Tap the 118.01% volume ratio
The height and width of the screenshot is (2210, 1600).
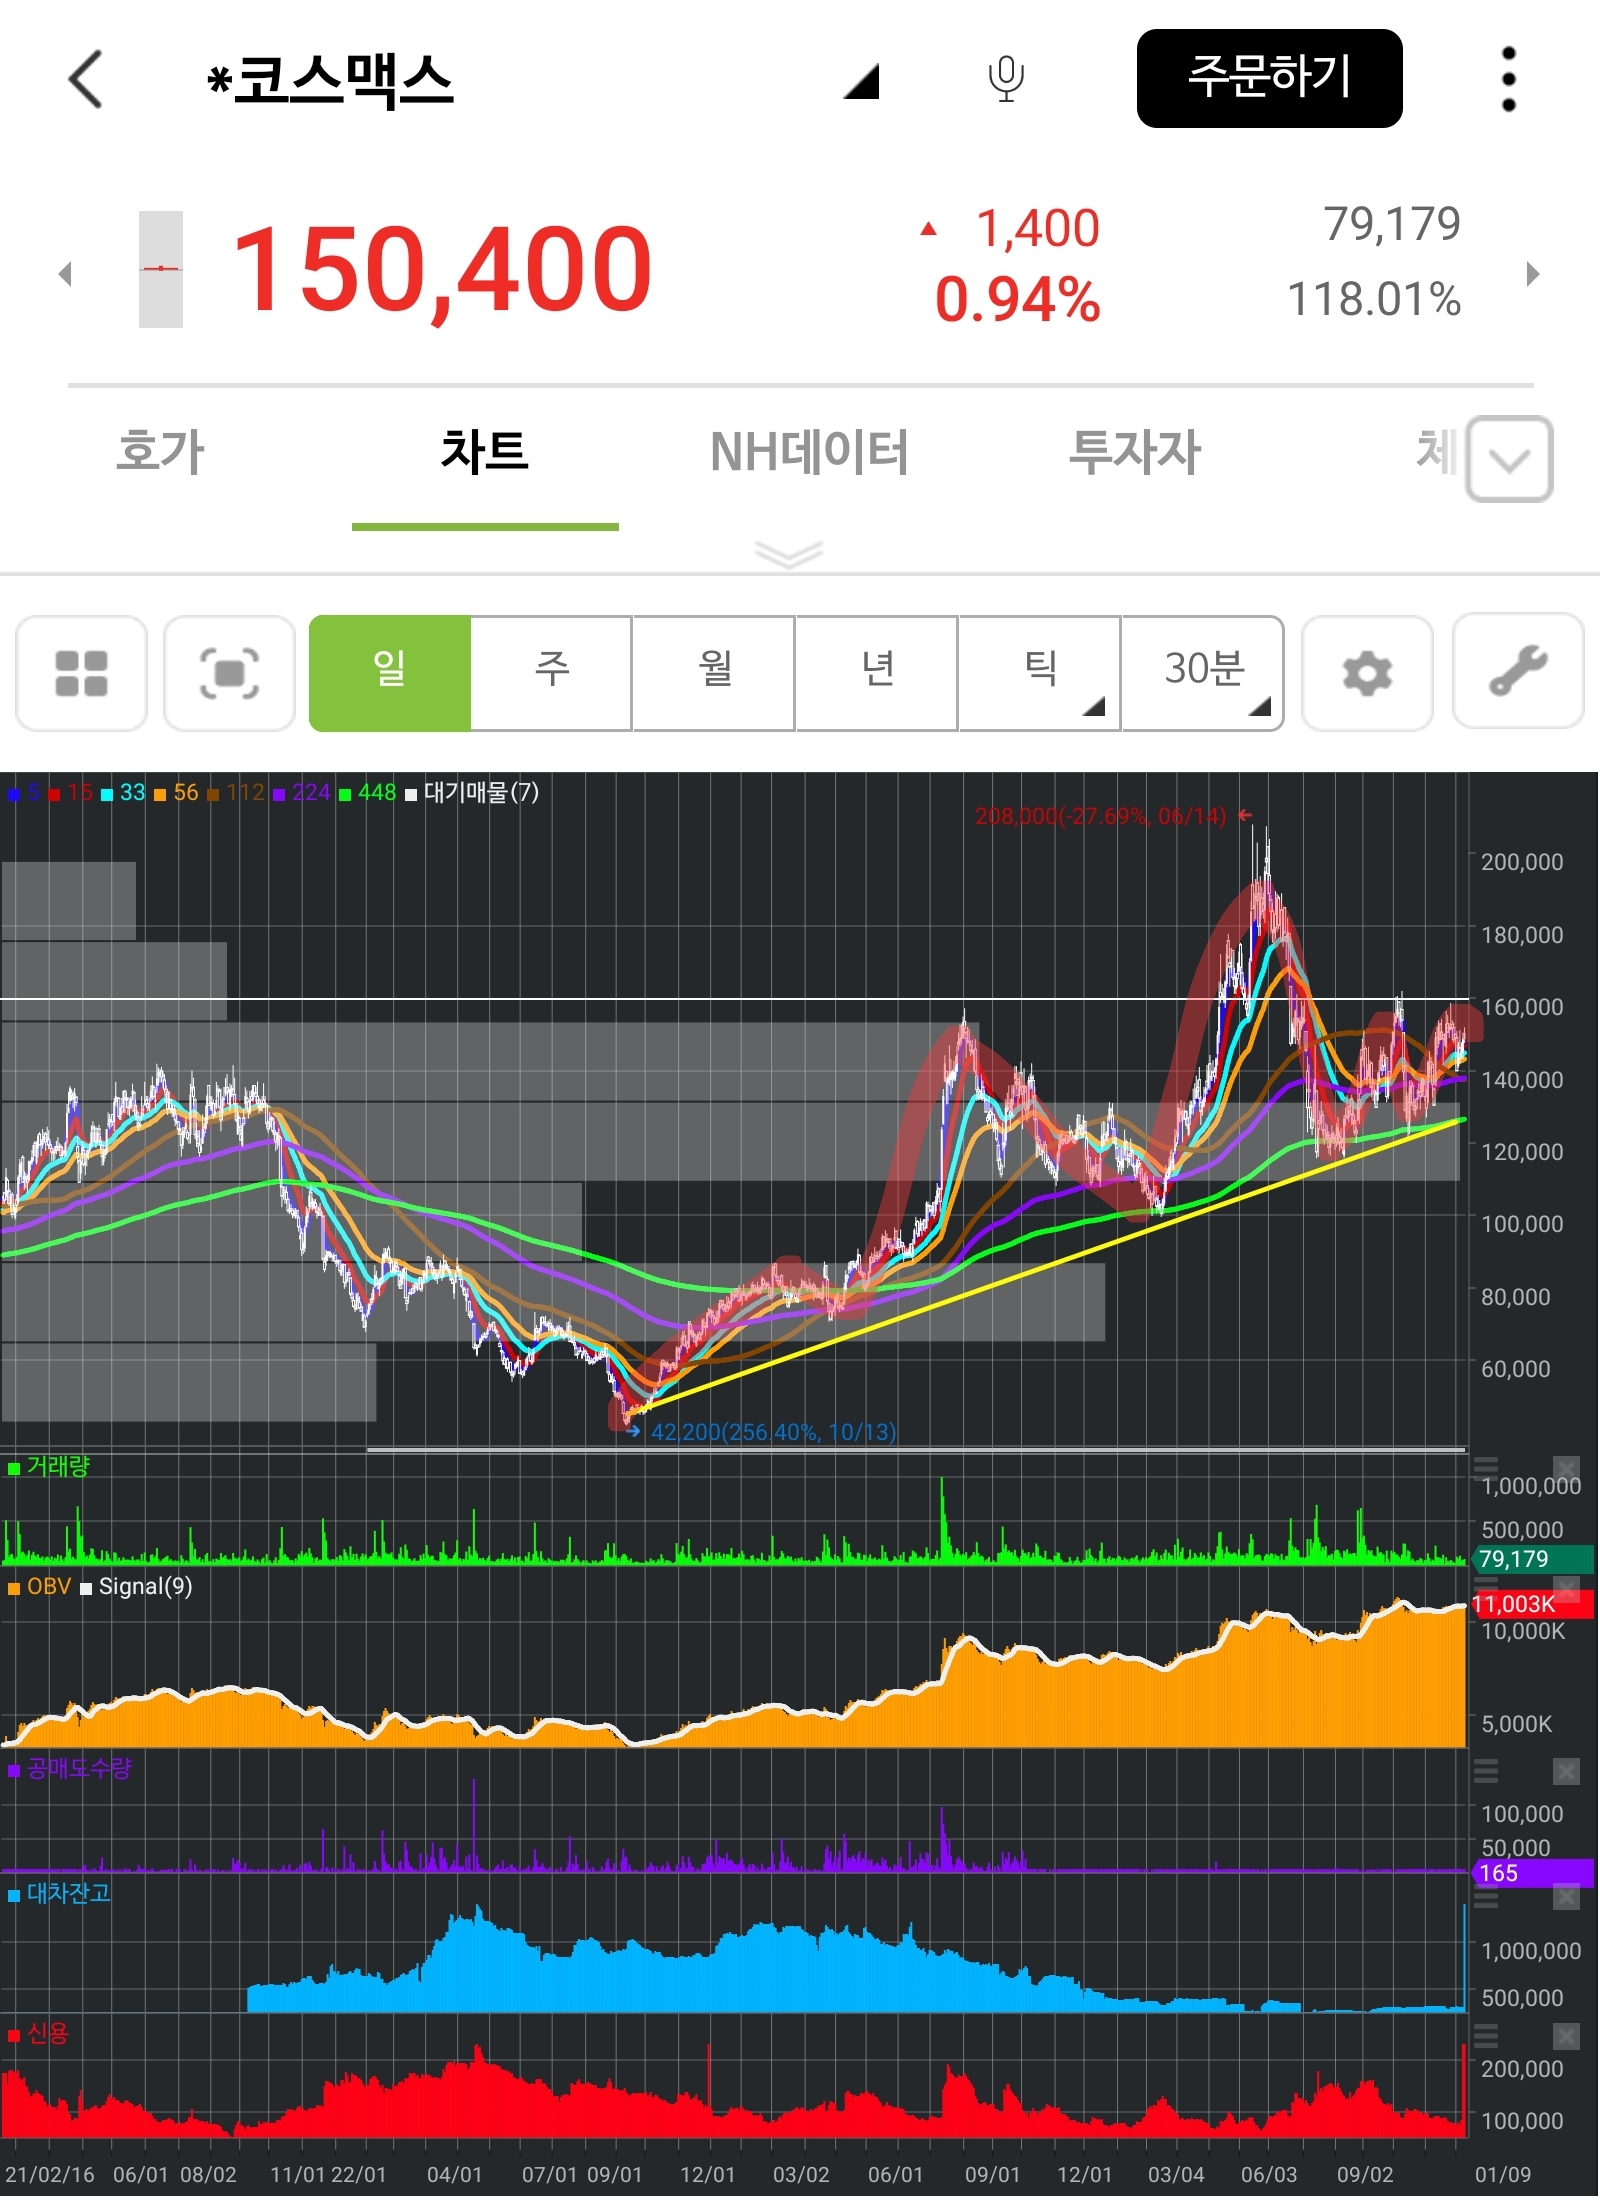(x=1374, y=300)
